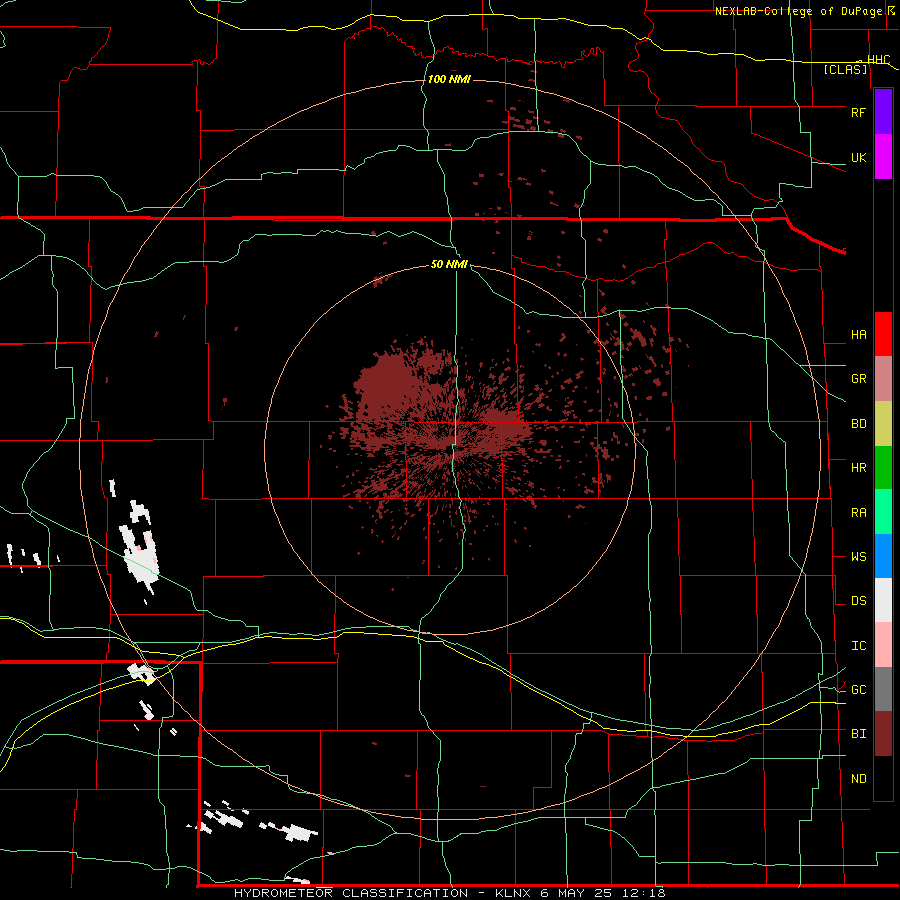Click the 100 NMI range ring label
The height and width of the screenshot is (900, 900).
[449, 79]
